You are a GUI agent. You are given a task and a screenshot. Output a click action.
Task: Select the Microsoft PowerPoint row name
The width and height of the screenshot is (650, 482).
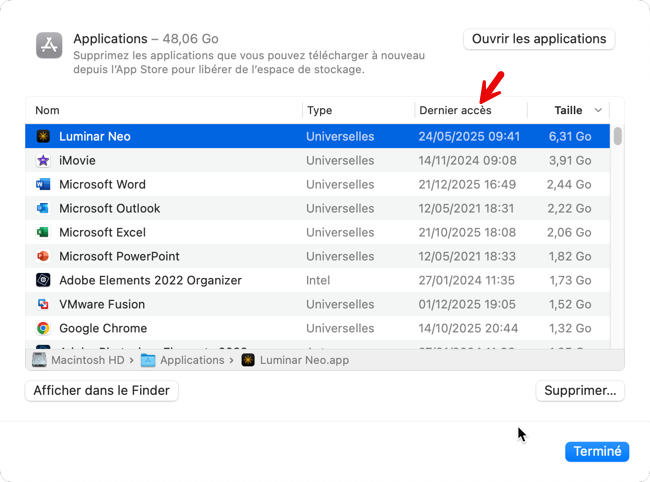point(119,256)
